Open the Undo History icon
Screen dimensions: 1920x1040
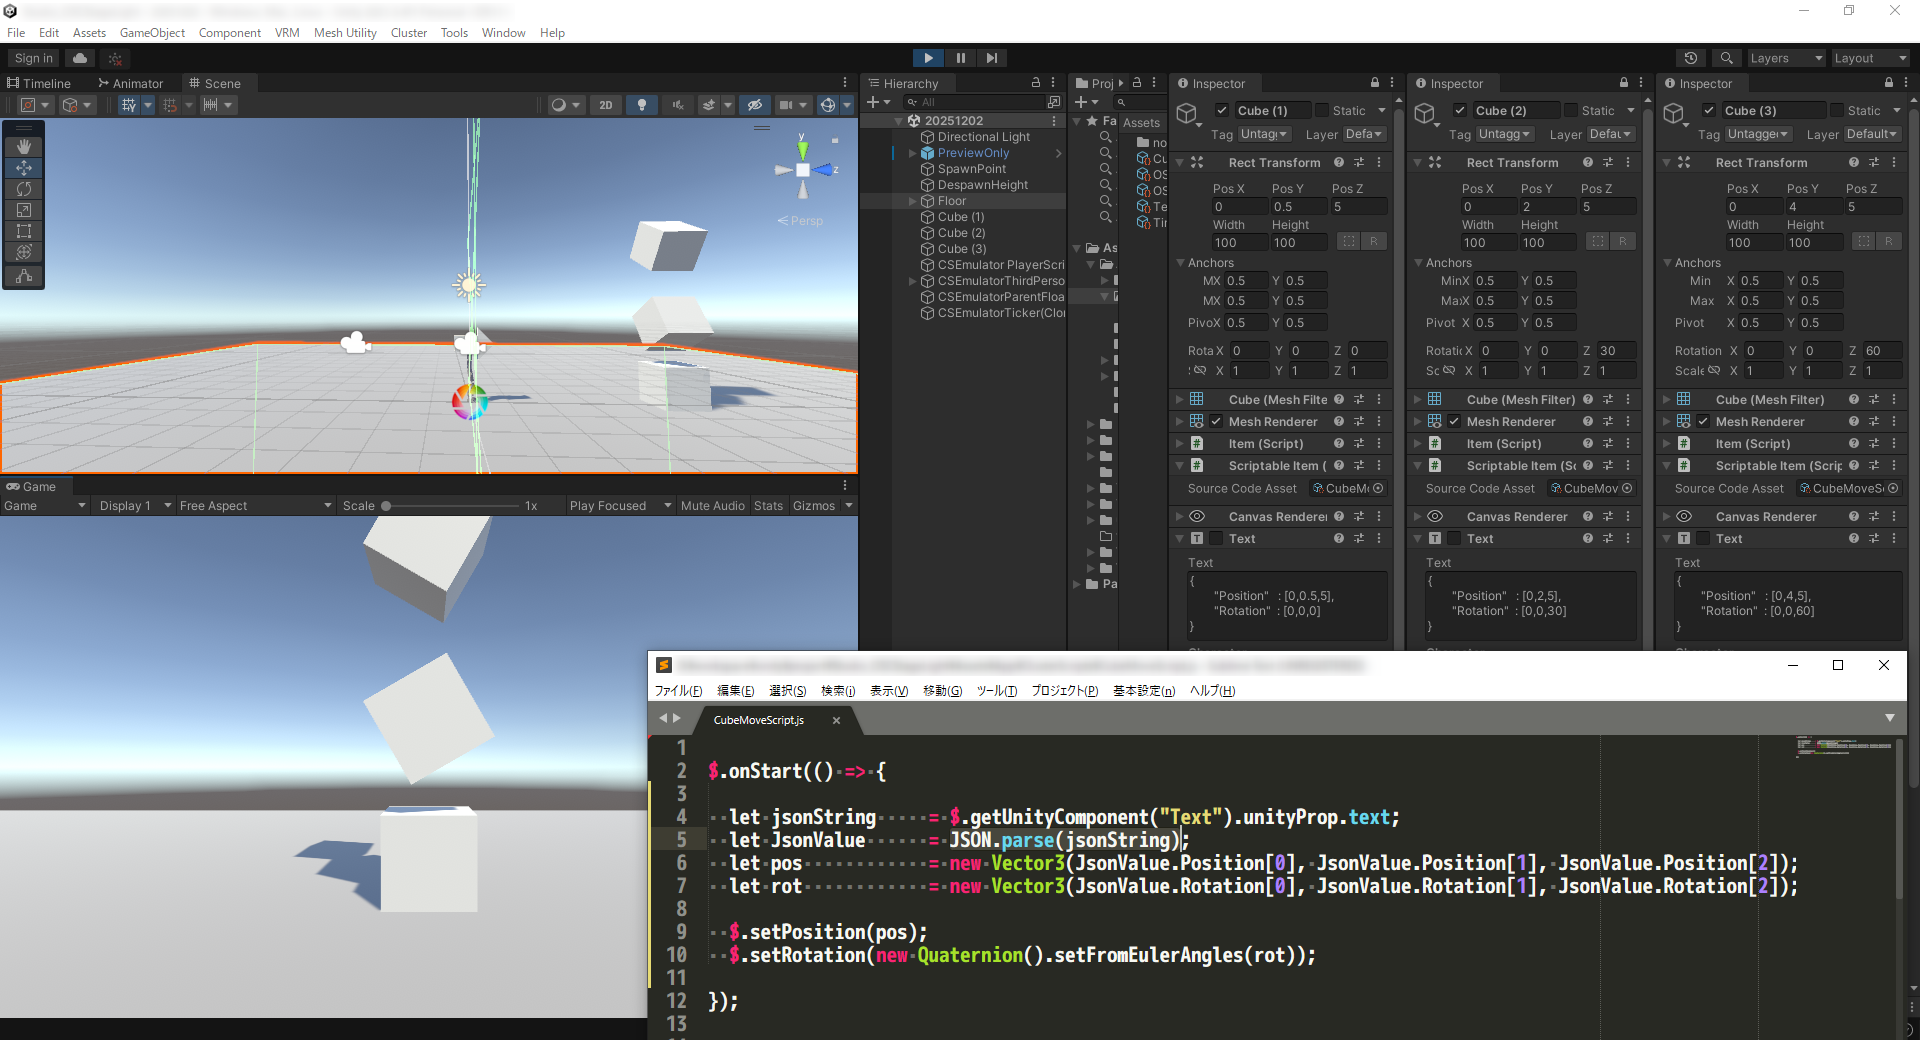1690,58
